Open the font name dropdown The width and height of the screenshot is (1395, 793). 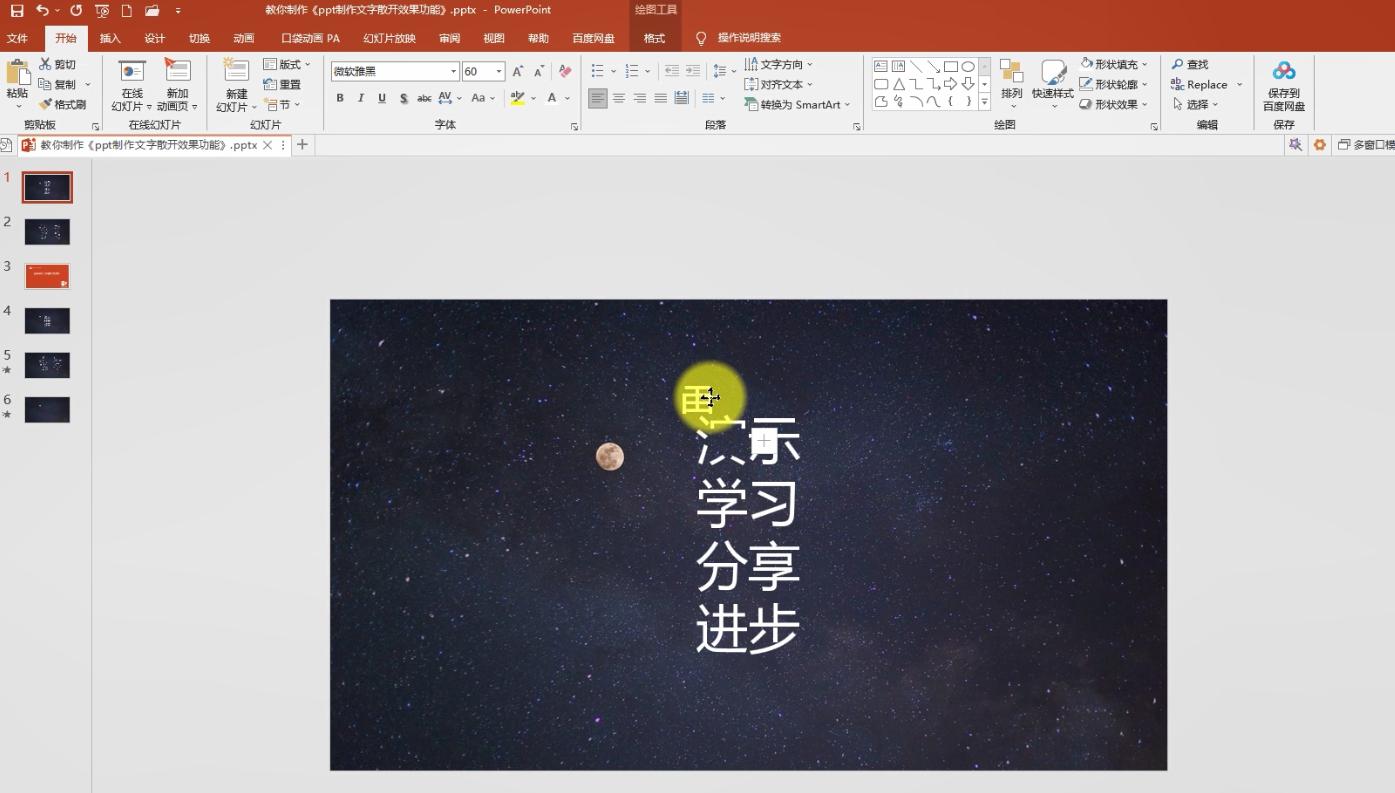click(453, 71)
